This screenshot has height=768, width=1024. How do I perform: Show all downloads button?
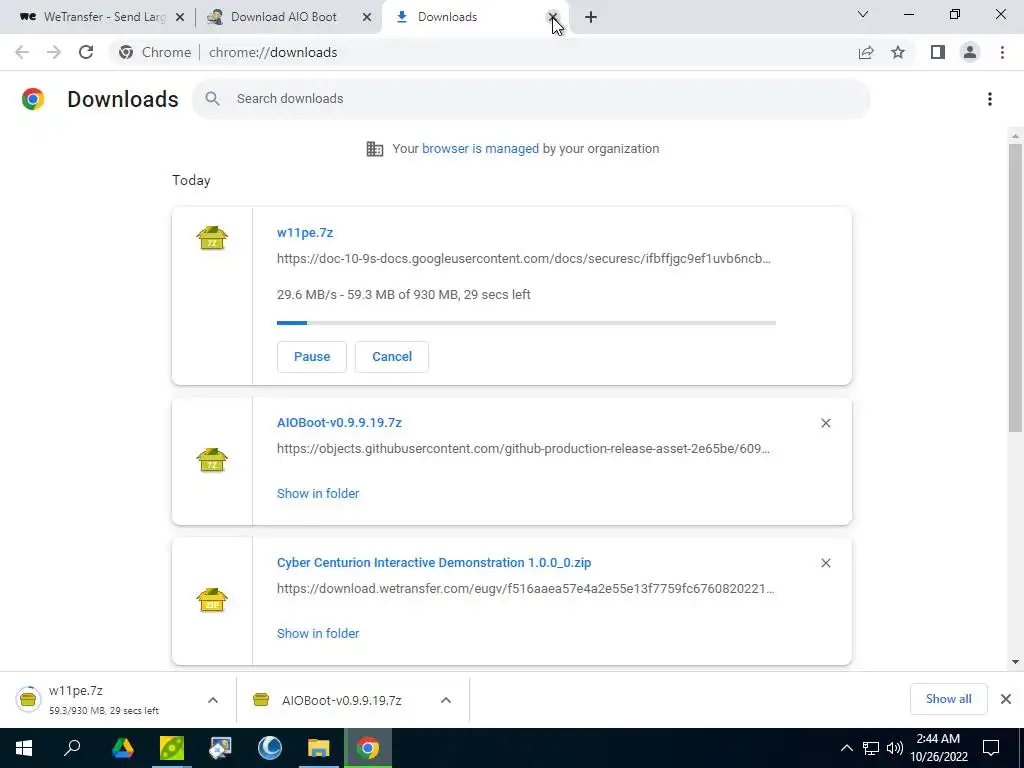click(x=948, y=699)
